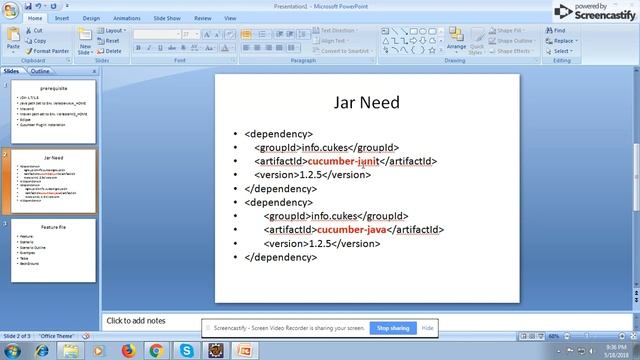Open Text Direction options
640x360 pixels.
tap(335, 31)
